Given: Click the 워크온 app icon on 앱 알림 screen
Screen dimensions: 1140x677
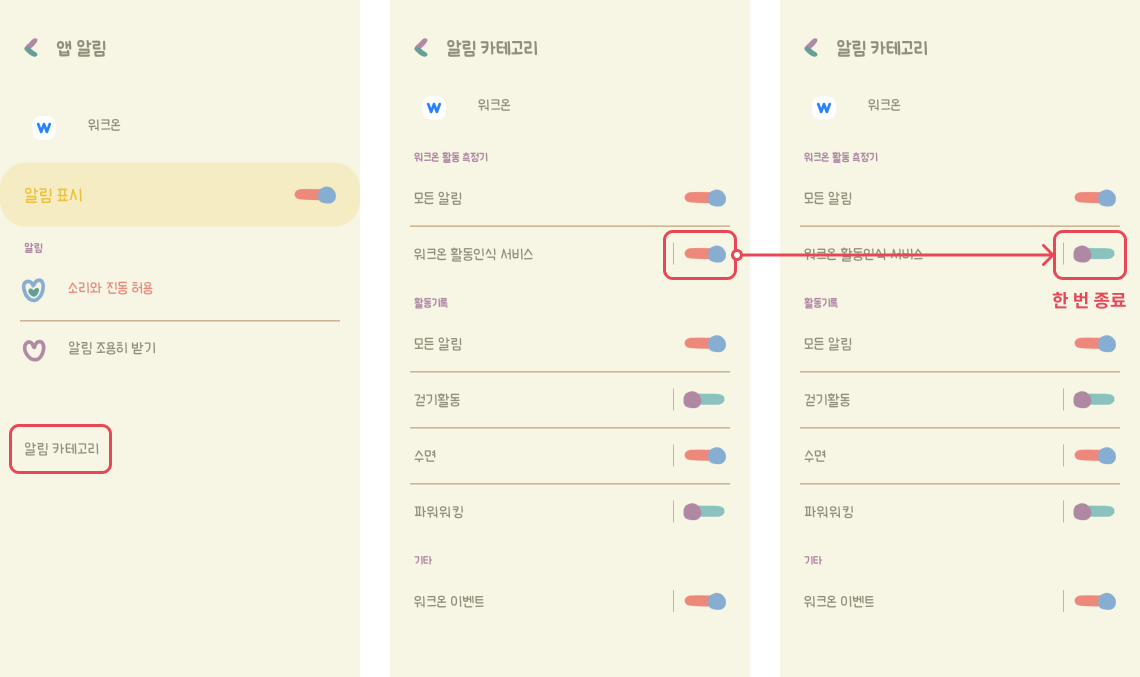Looking at the screenshot, I should tap(43, 127).
